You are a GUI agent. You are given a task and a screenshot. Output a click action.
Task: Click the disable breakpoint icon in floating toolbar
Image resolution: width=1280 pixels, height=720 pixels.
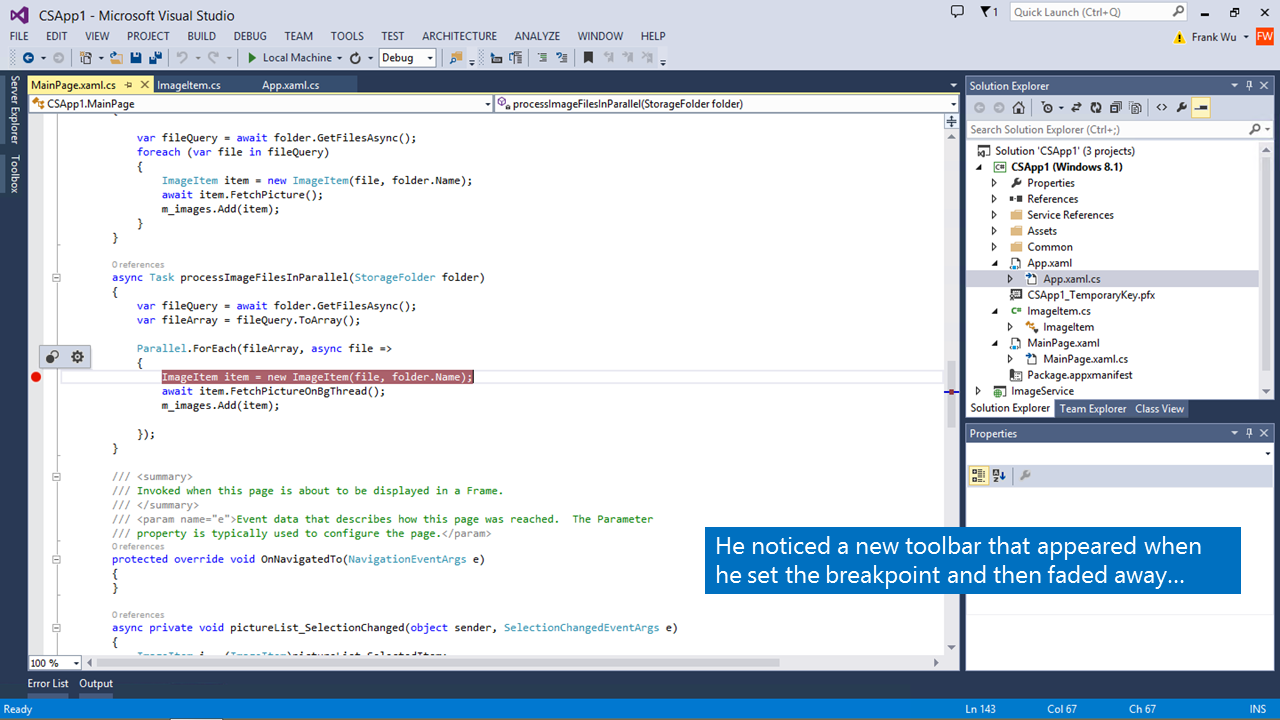[x=52, y=357]
